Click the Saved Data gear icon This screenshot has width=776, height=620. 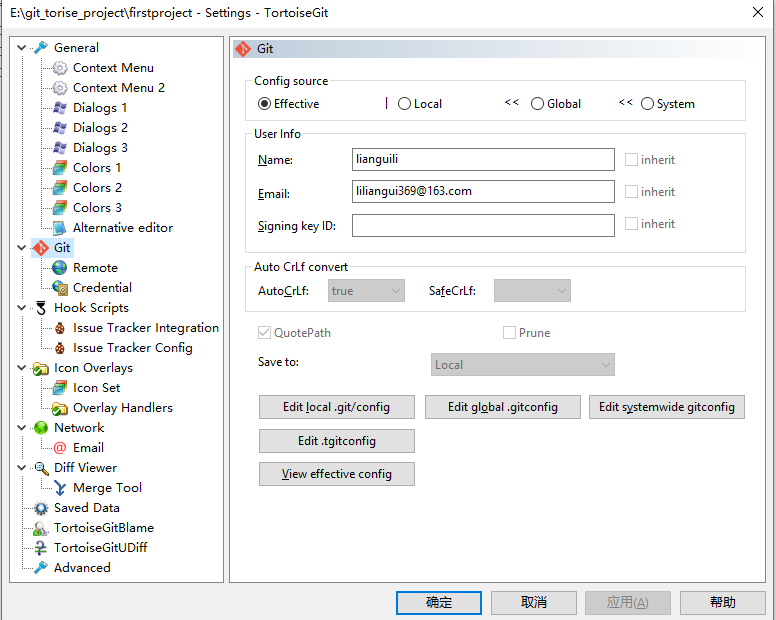click(x=41, y=508)
